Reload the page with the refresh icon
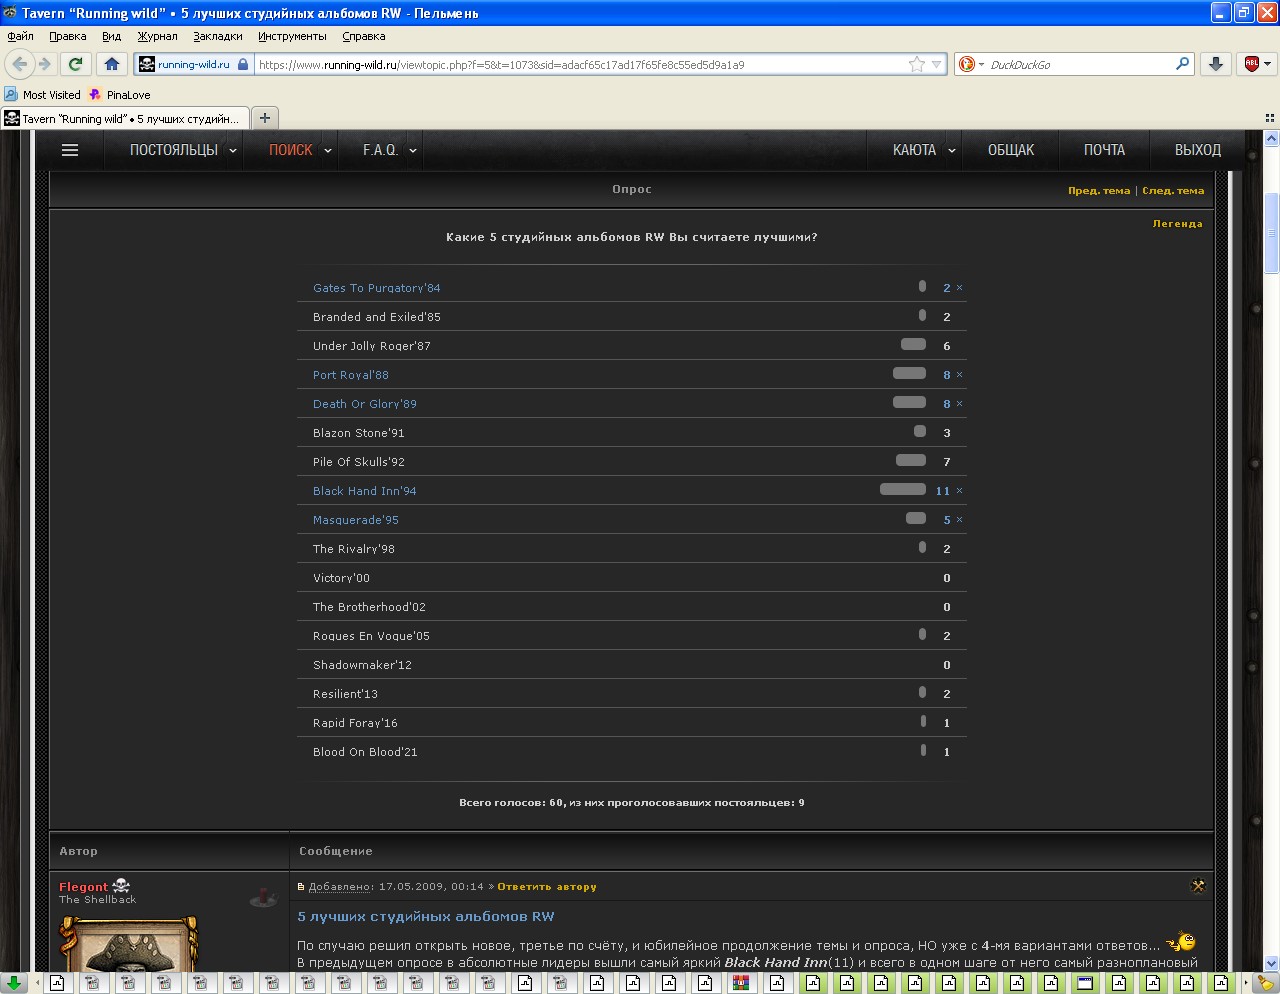The height and width of the screenshot is (994, 1280). pyautogui.click(x=75, y=64)
